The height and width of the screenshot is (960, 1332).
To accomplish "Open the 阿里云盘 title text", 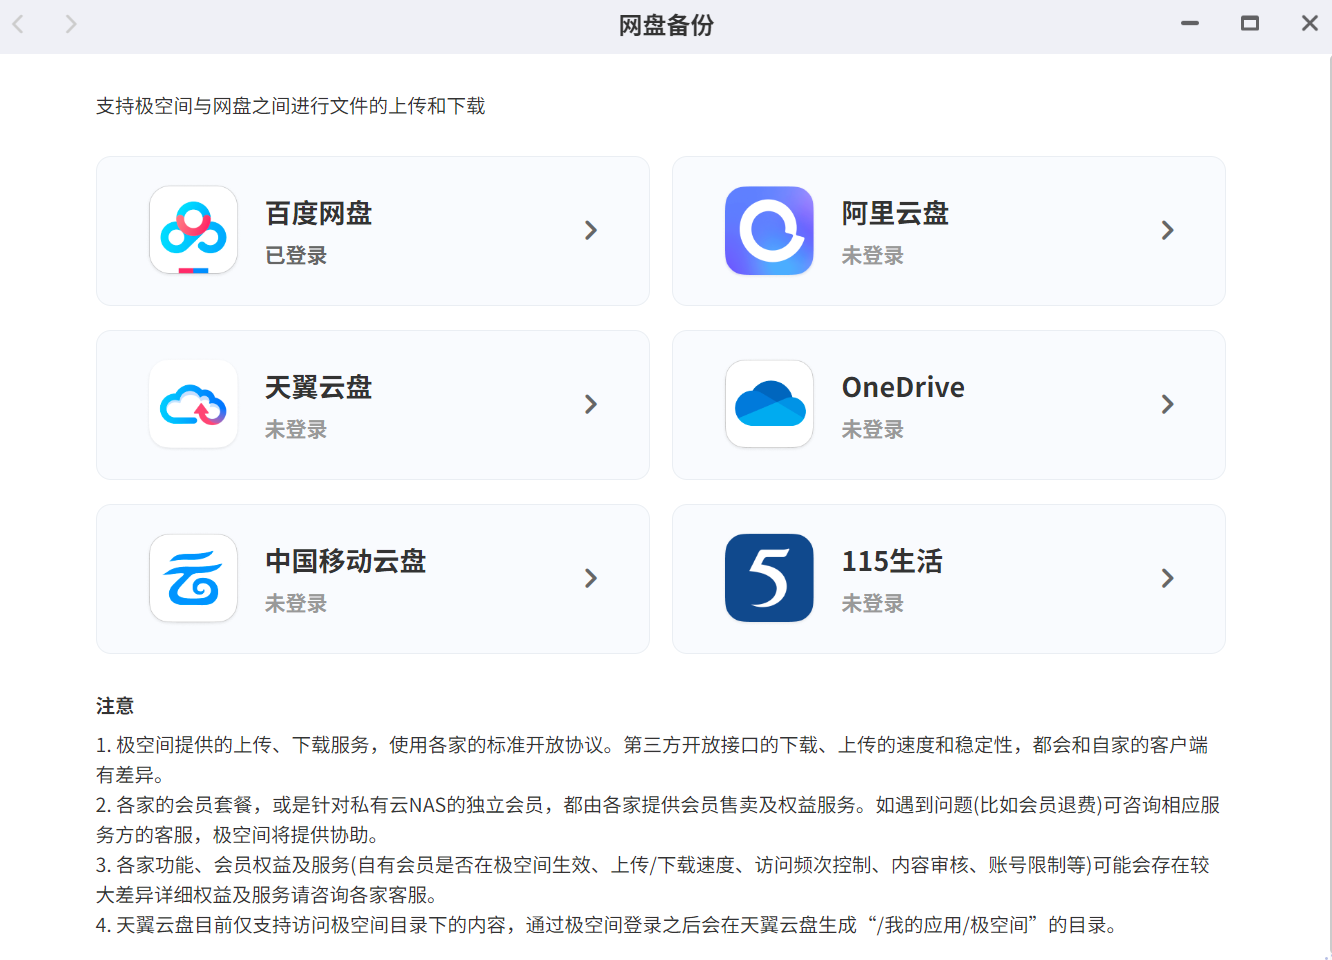I will [895, 214].
